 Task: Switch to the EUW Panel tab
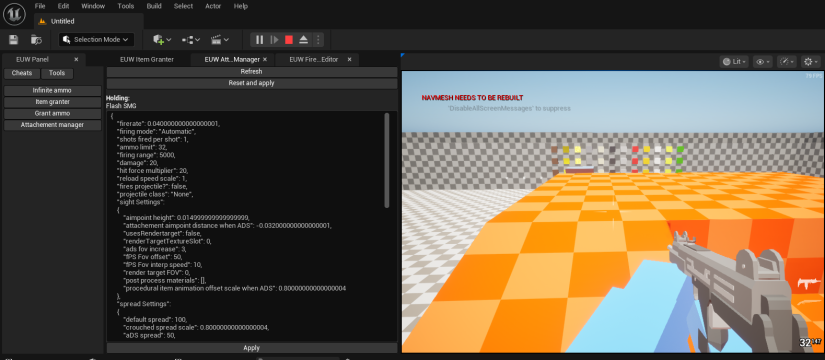33,59
